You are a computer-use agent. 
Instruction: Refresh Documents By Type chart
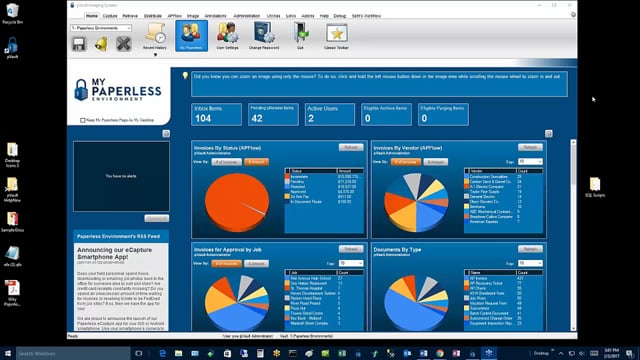(530, 249)
